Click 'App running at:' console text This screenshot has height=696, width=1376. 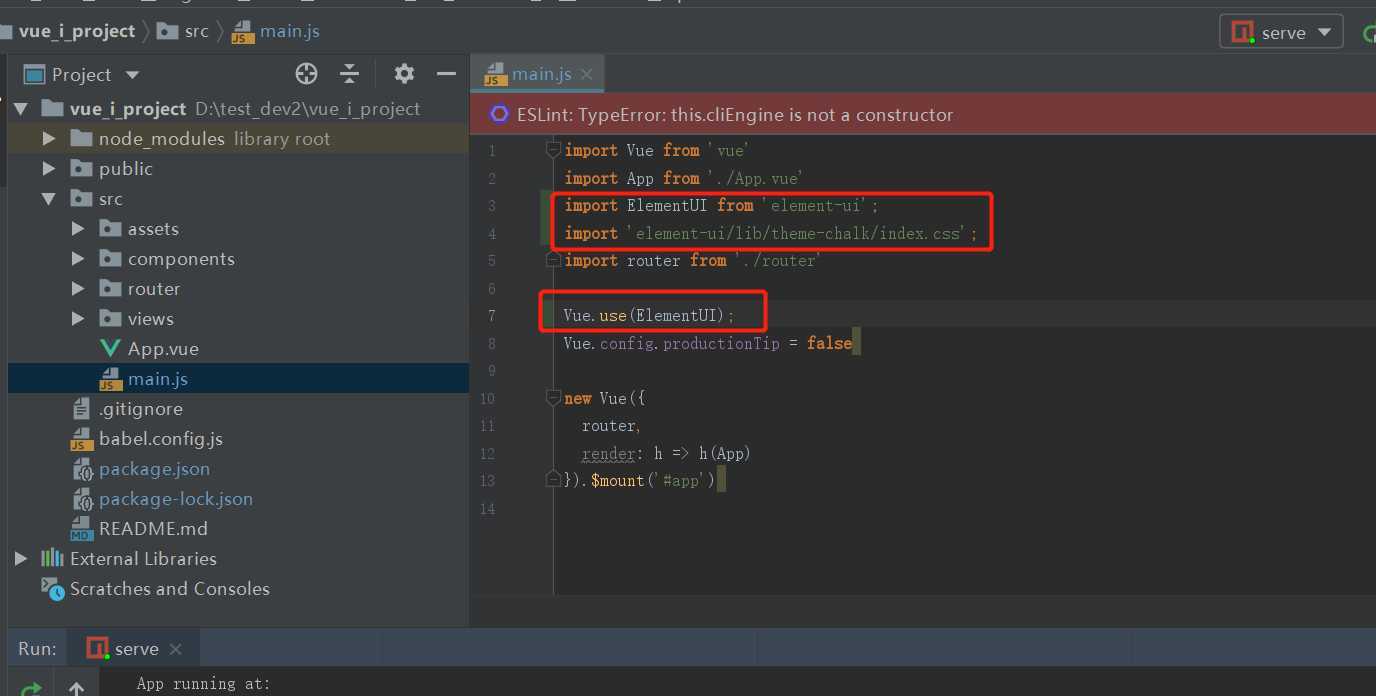204,684
